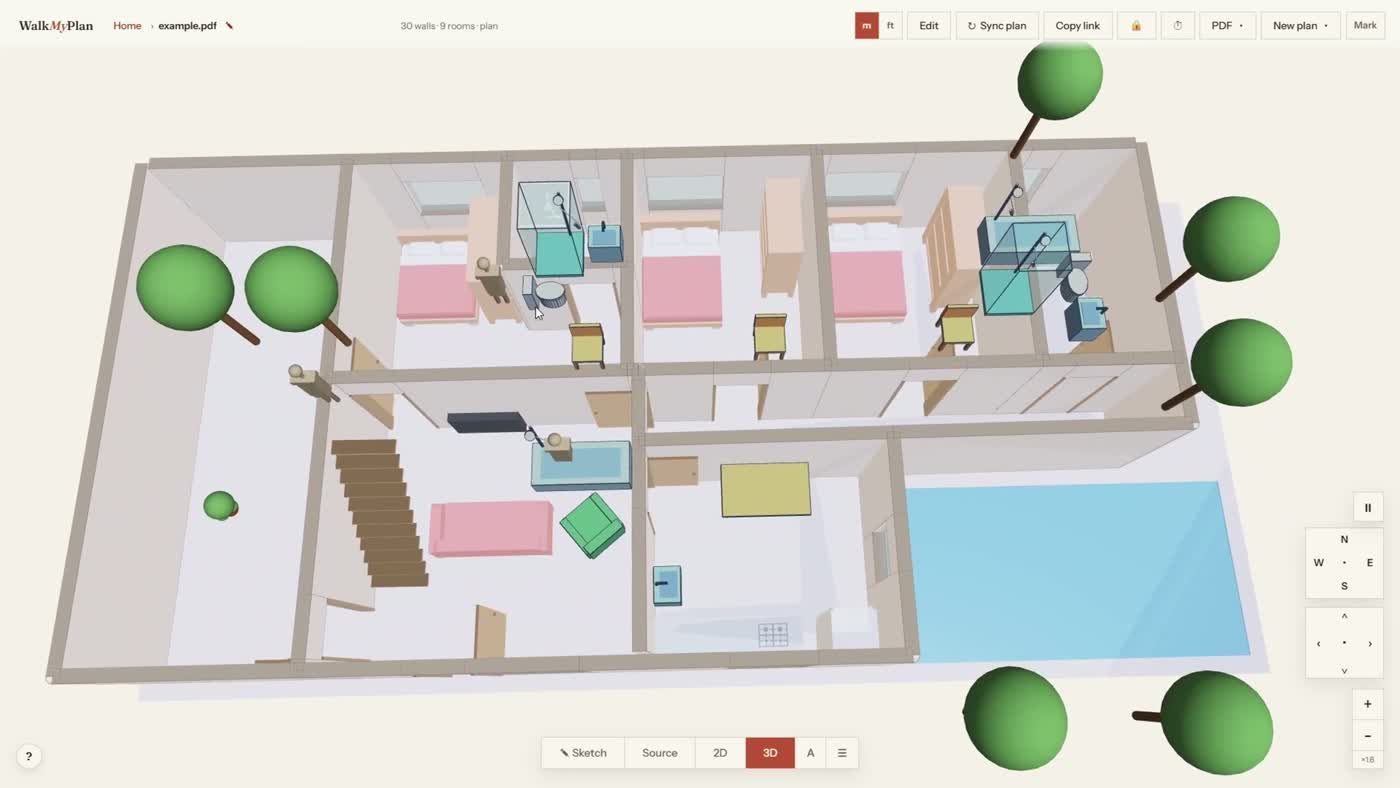Click the Edit button
This screenshot has height=788, width=1400.
pos(929,26)
